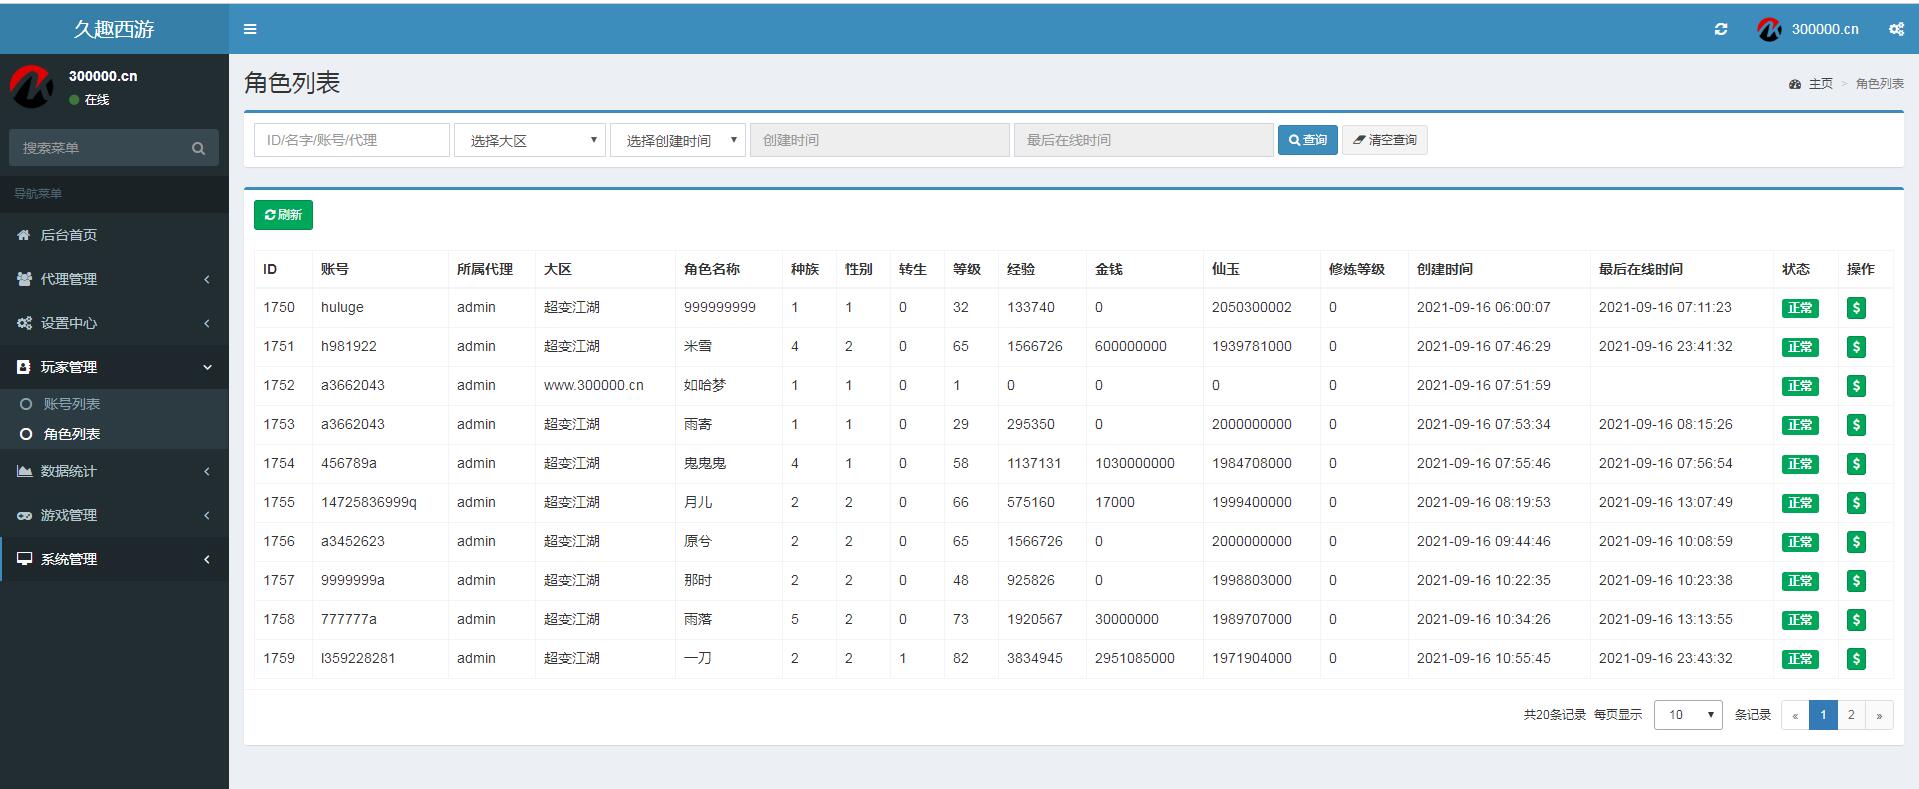Click the dollar action icon for role 一刀
Viewport: 1919px width, 789px height.
pos(1856,659)
